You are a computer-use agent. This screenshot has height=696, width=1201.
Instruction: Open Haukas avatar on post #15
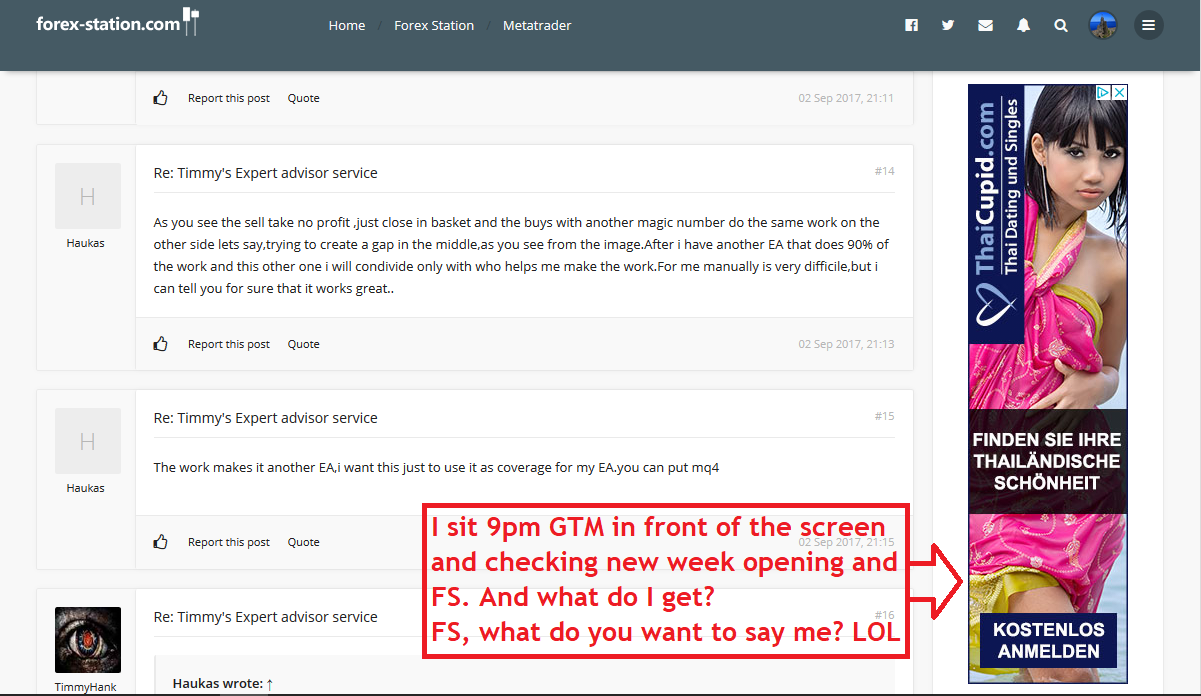[87, 441]
